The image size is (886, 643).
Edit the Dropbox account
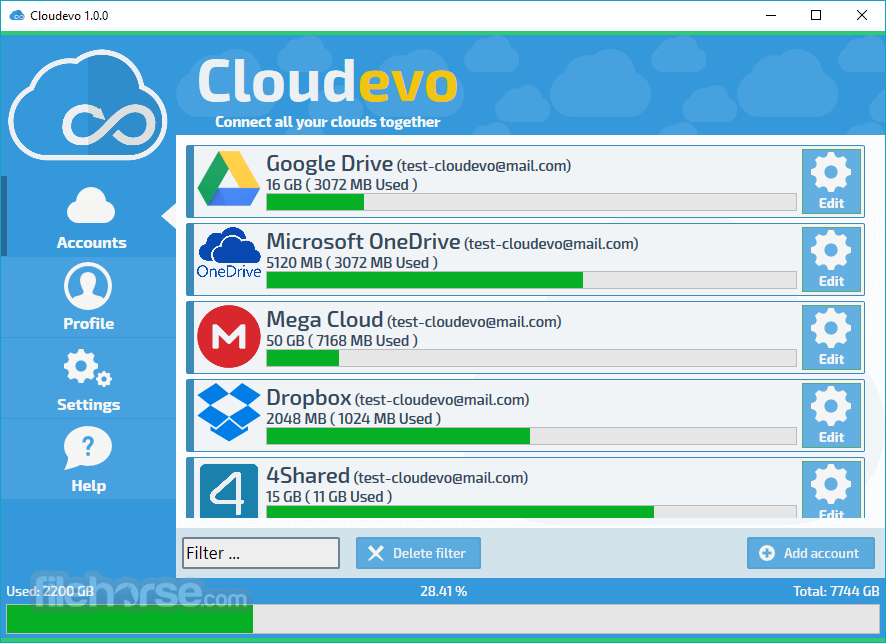pyautogui.click(x=831, y=415)
